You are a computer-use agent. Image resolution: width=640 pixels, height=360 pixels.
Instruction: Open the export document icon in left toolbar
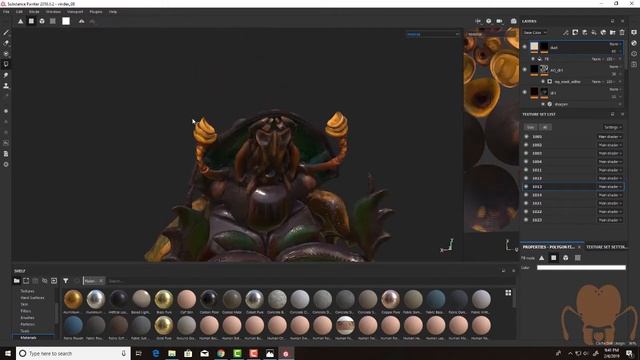coord(6,154)
